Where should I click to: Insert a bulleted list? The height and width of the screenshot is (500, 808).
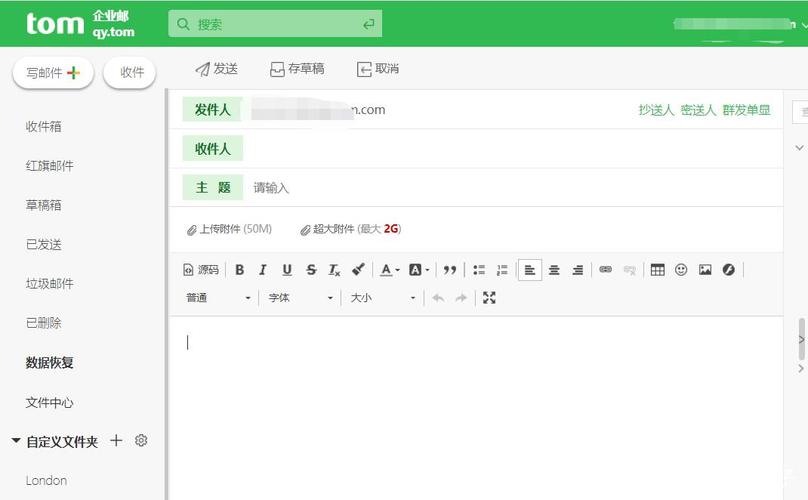coord(479,270)
